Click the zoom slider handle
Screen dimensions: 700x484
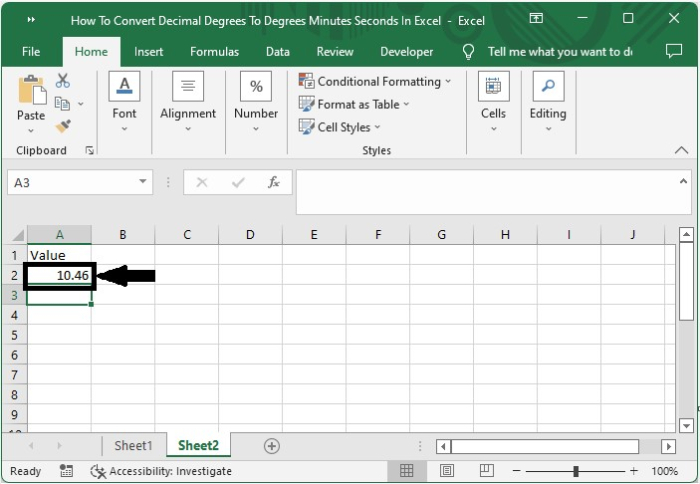click(576, 471)
